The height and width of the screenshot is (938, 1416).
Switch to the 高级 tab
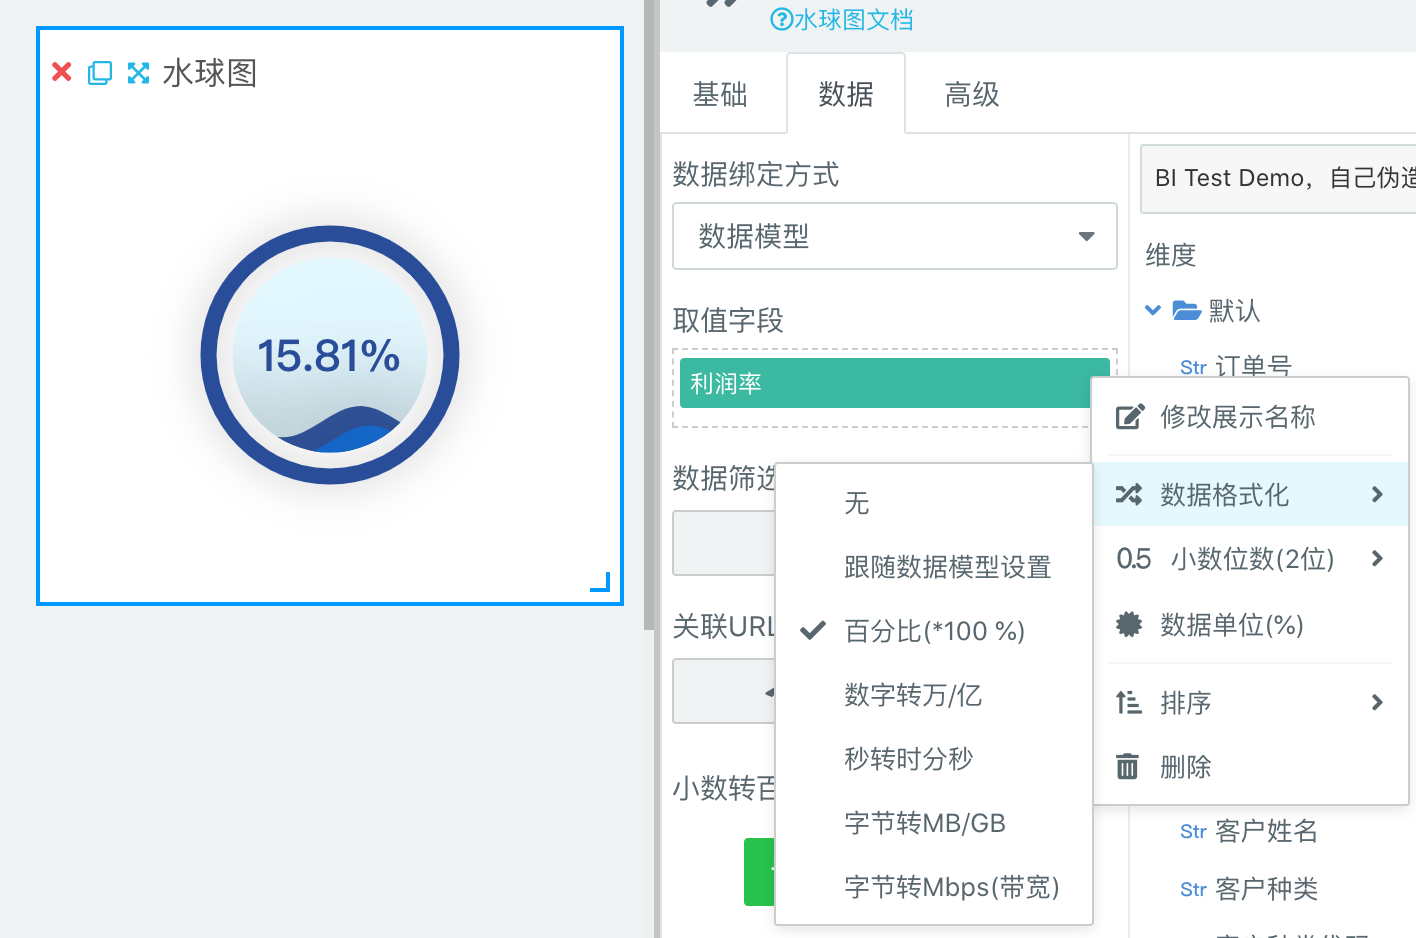point(972,94)
